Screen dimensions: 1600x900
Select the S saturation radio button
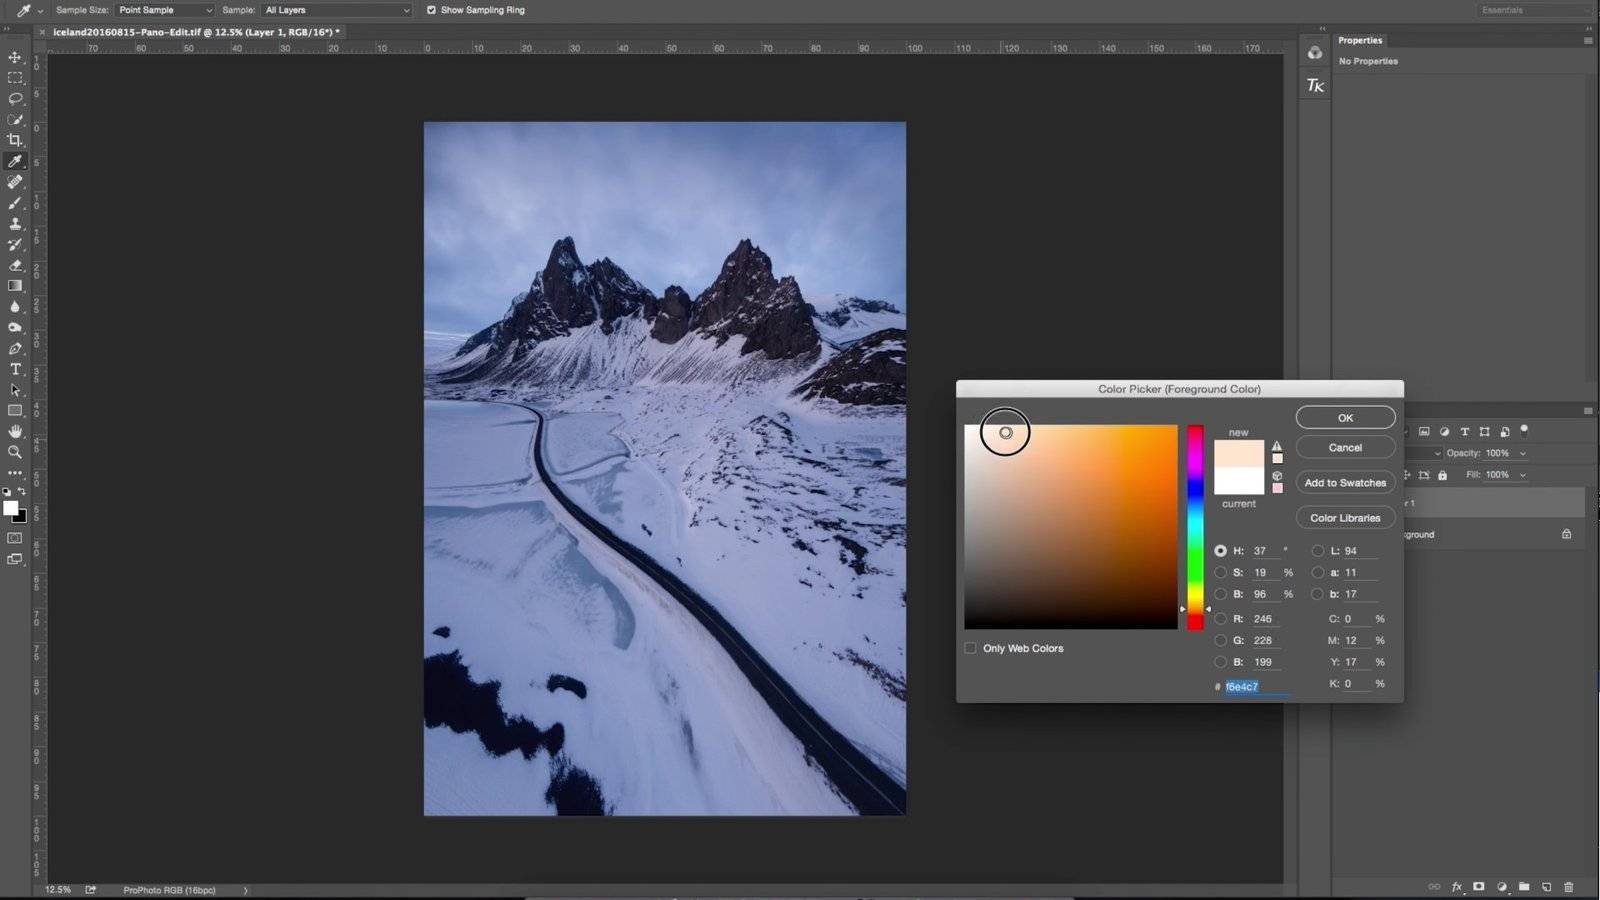1220,573
